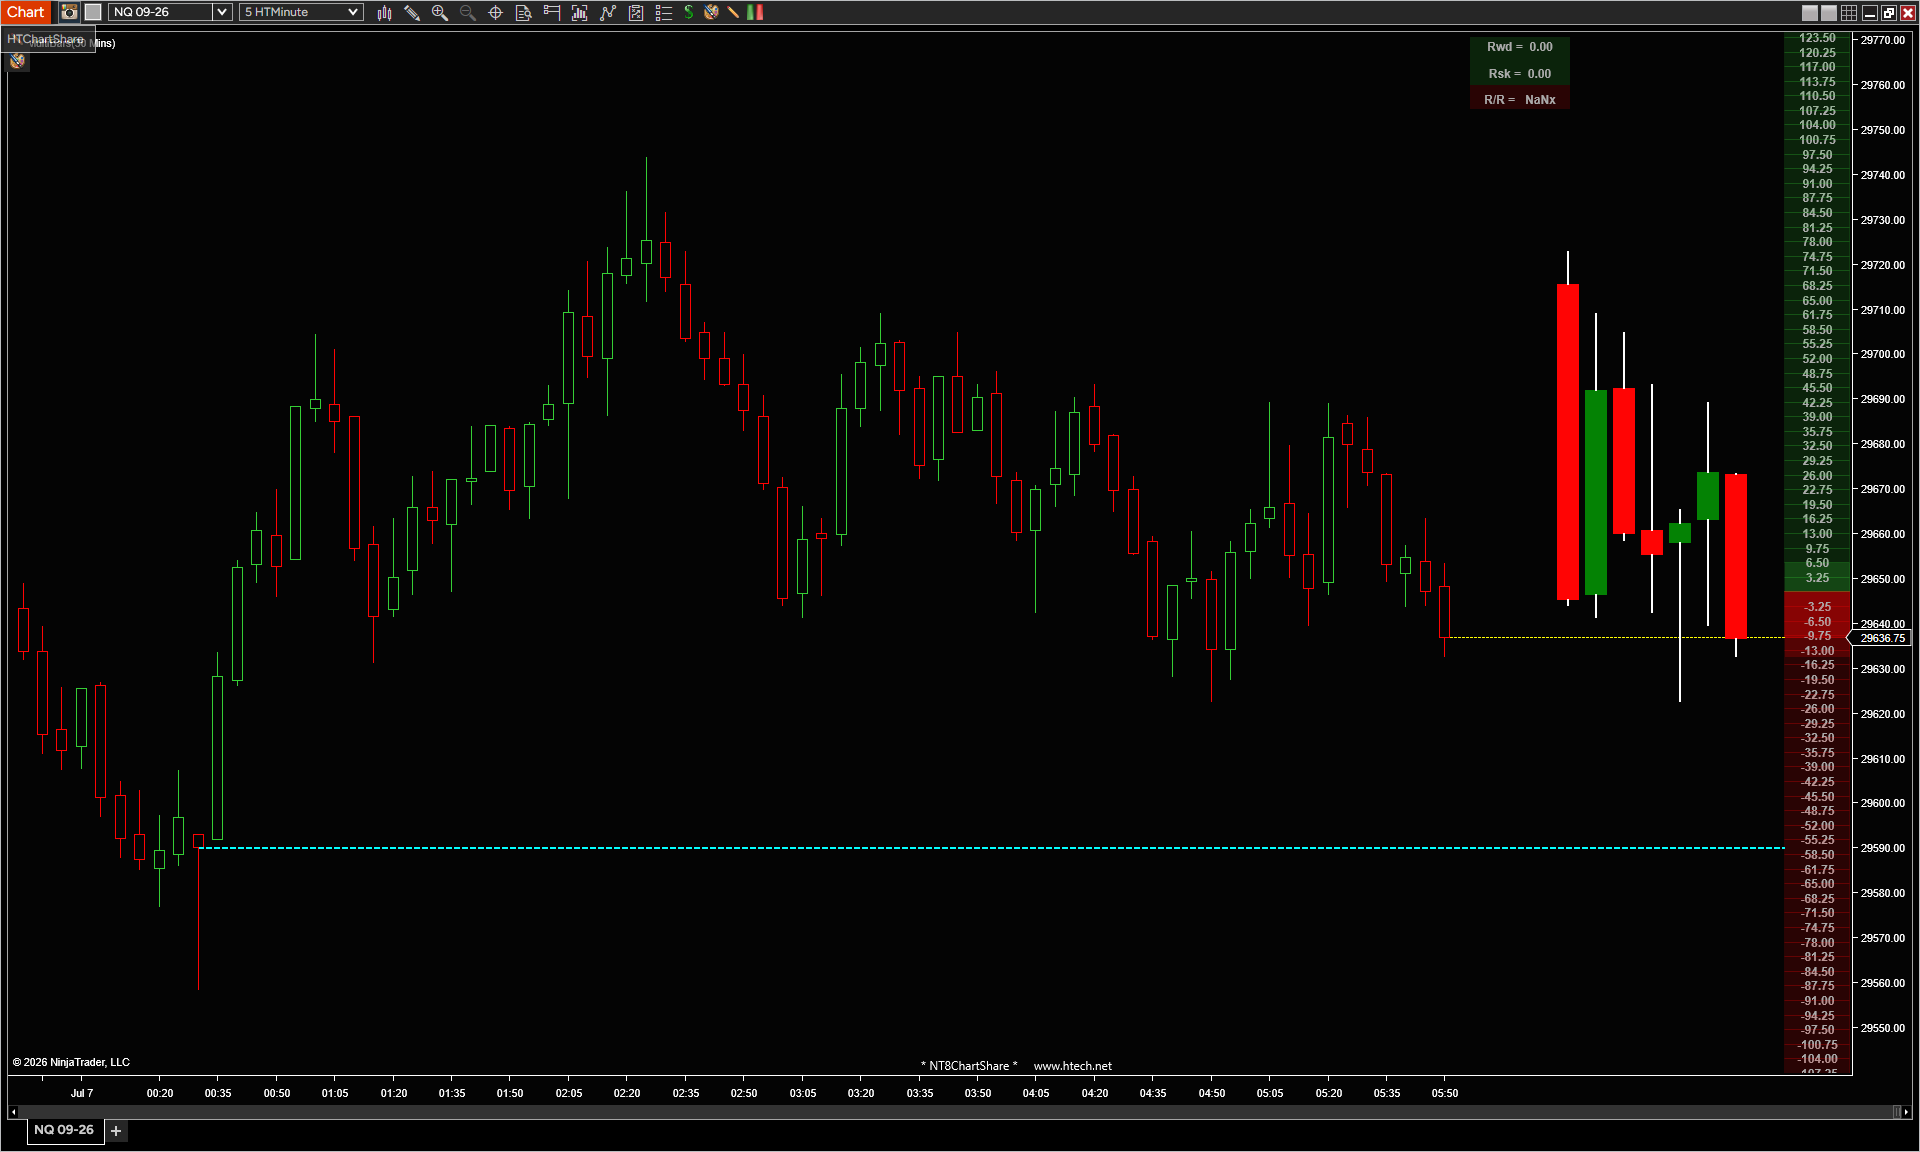
Task: Click the NT8ChartShare label at bottom
Action: coord(969,1066)
